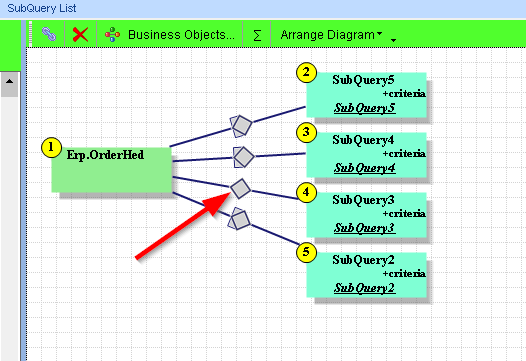The width and height of the screenshot is (526, 361).
Task: Click the sigma summation icon
Action: [257, 35]
